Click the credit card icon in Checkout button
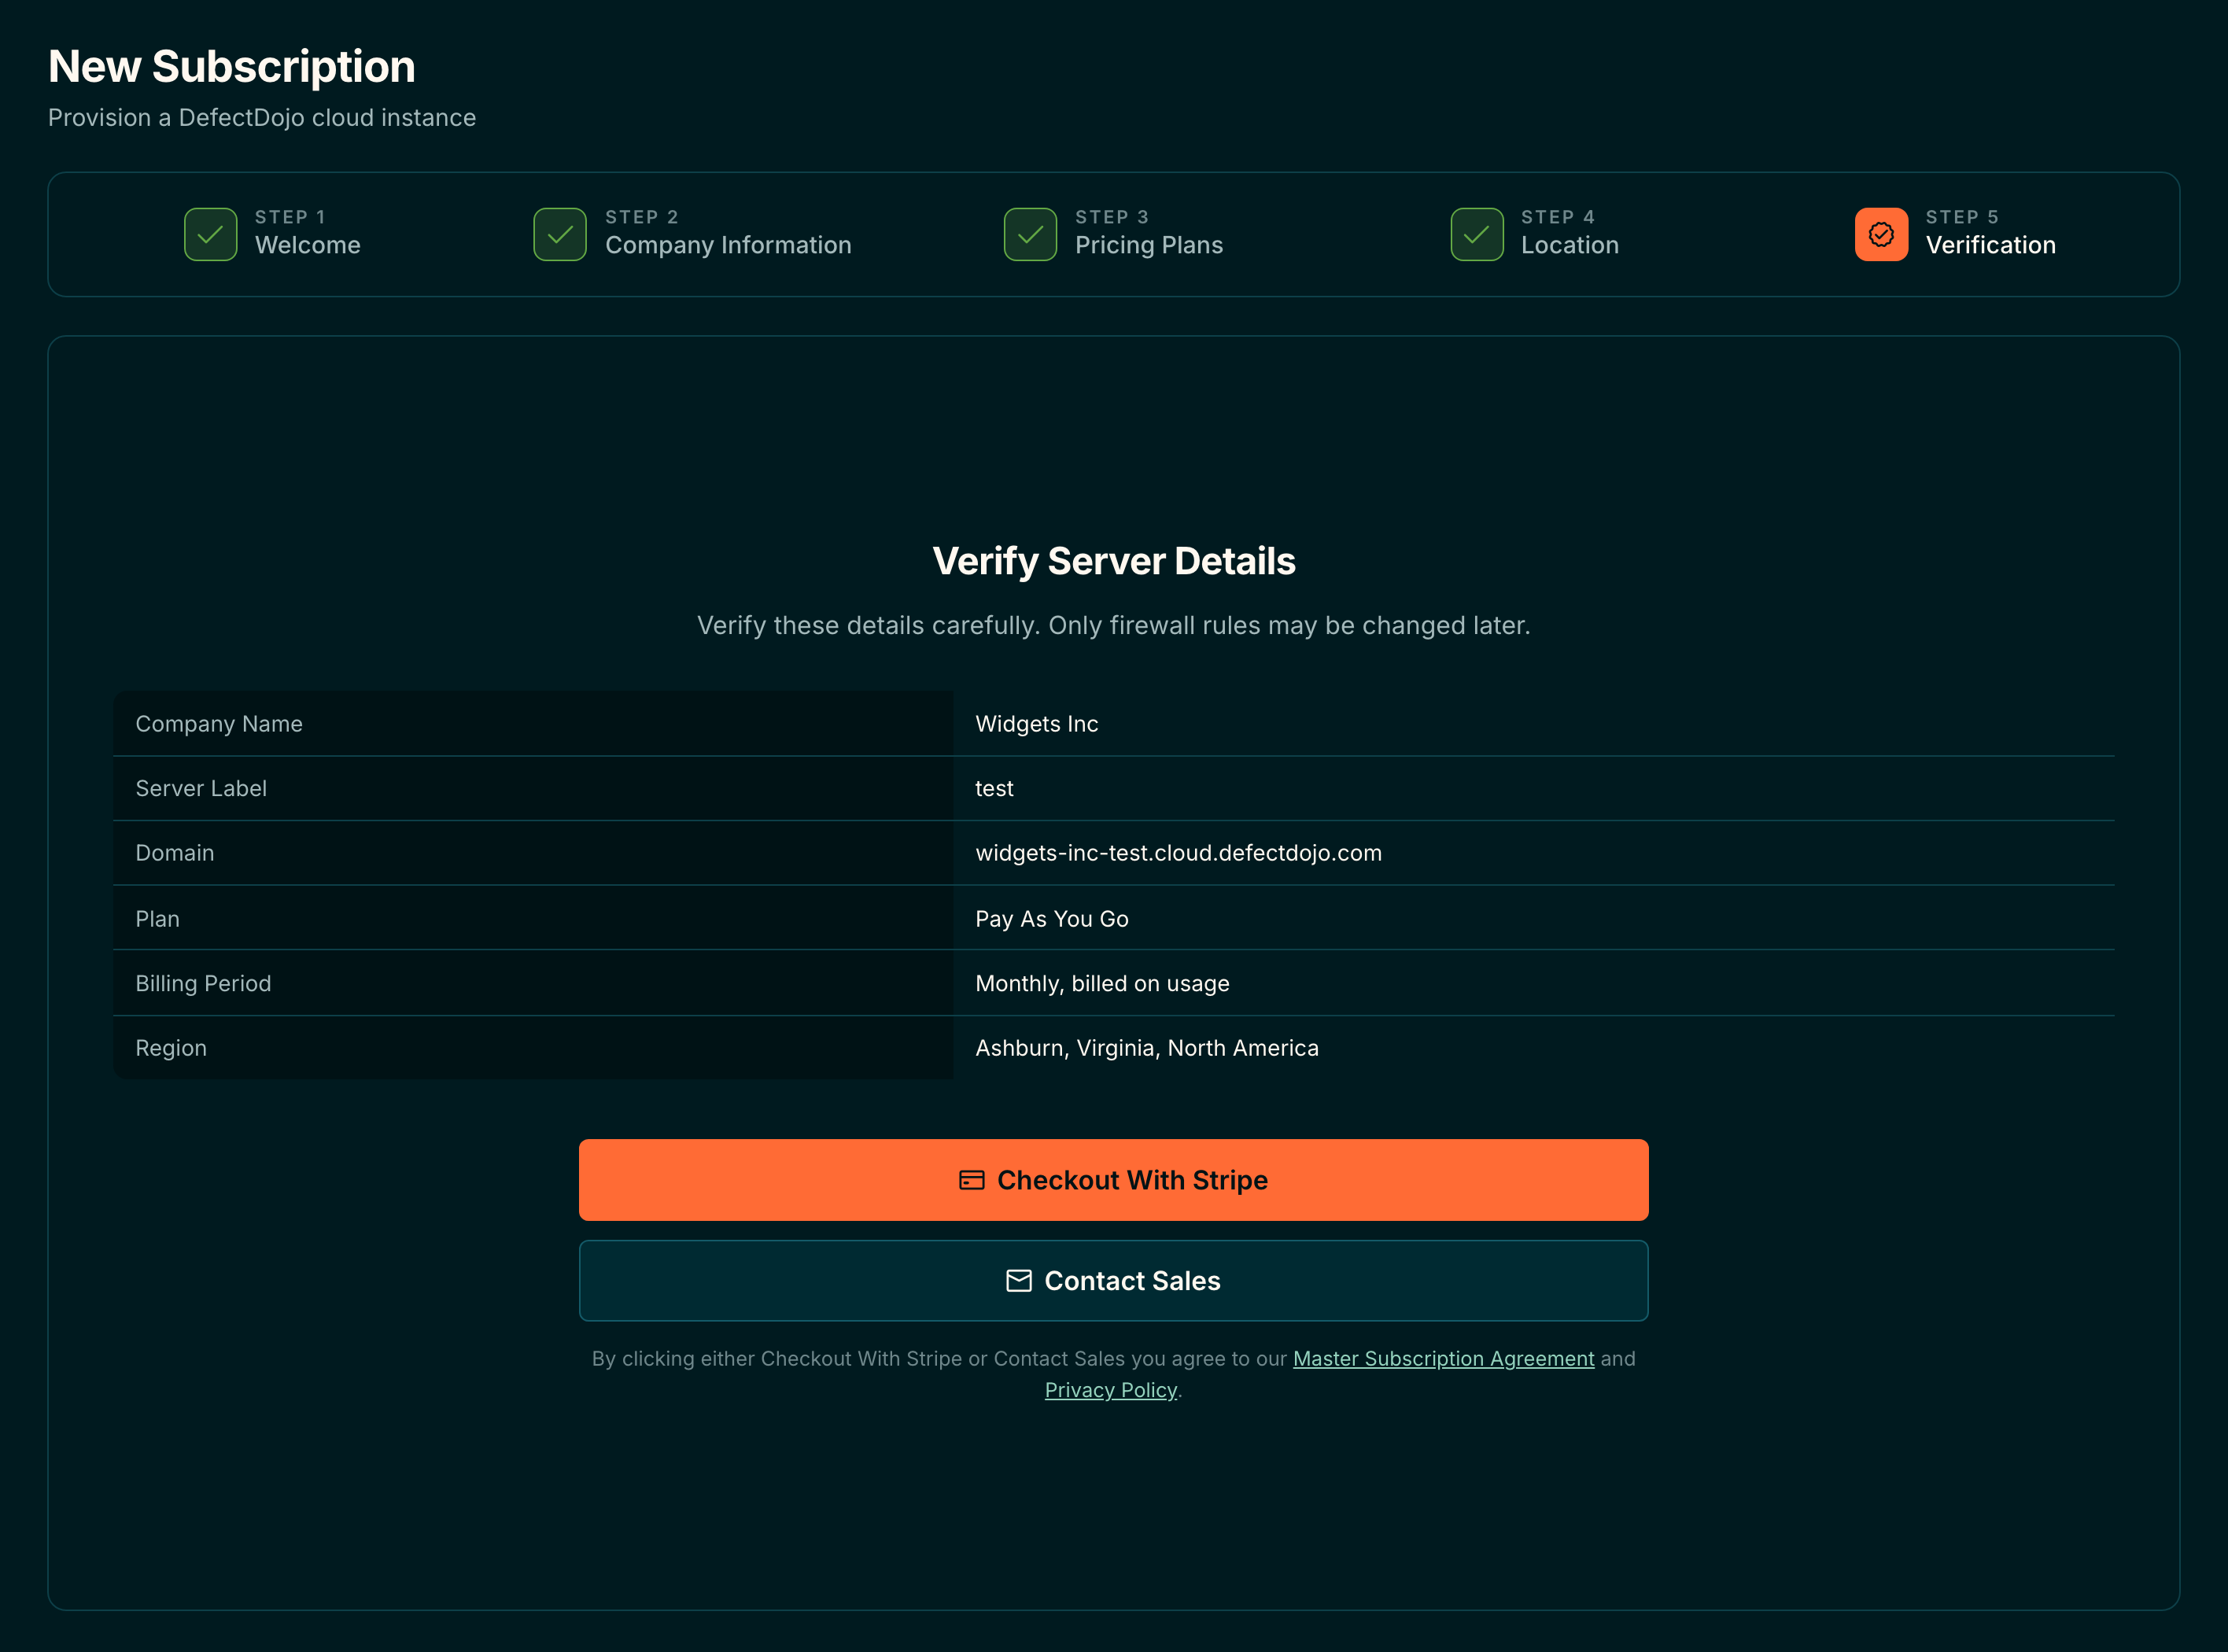The height and width of the screenshot is (1652, 2228). [972, 1180]
